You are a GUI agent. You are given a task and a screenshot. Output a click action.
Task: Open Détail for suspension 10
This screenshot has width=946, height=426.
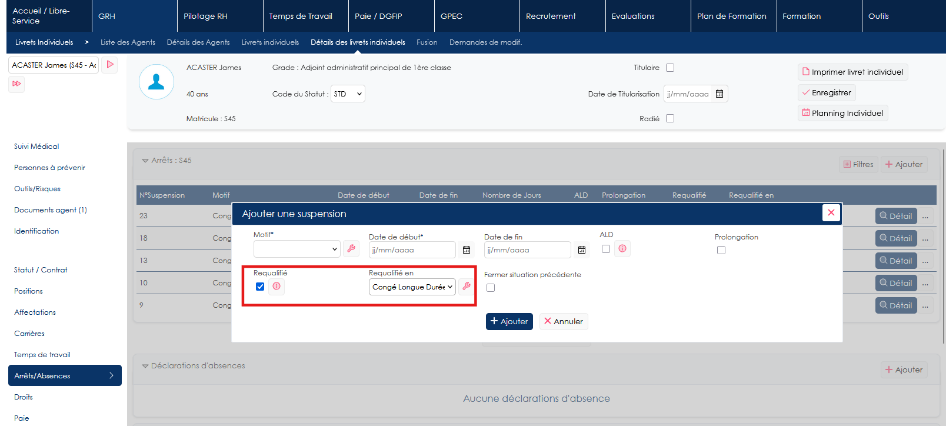(x=896, y=282)
